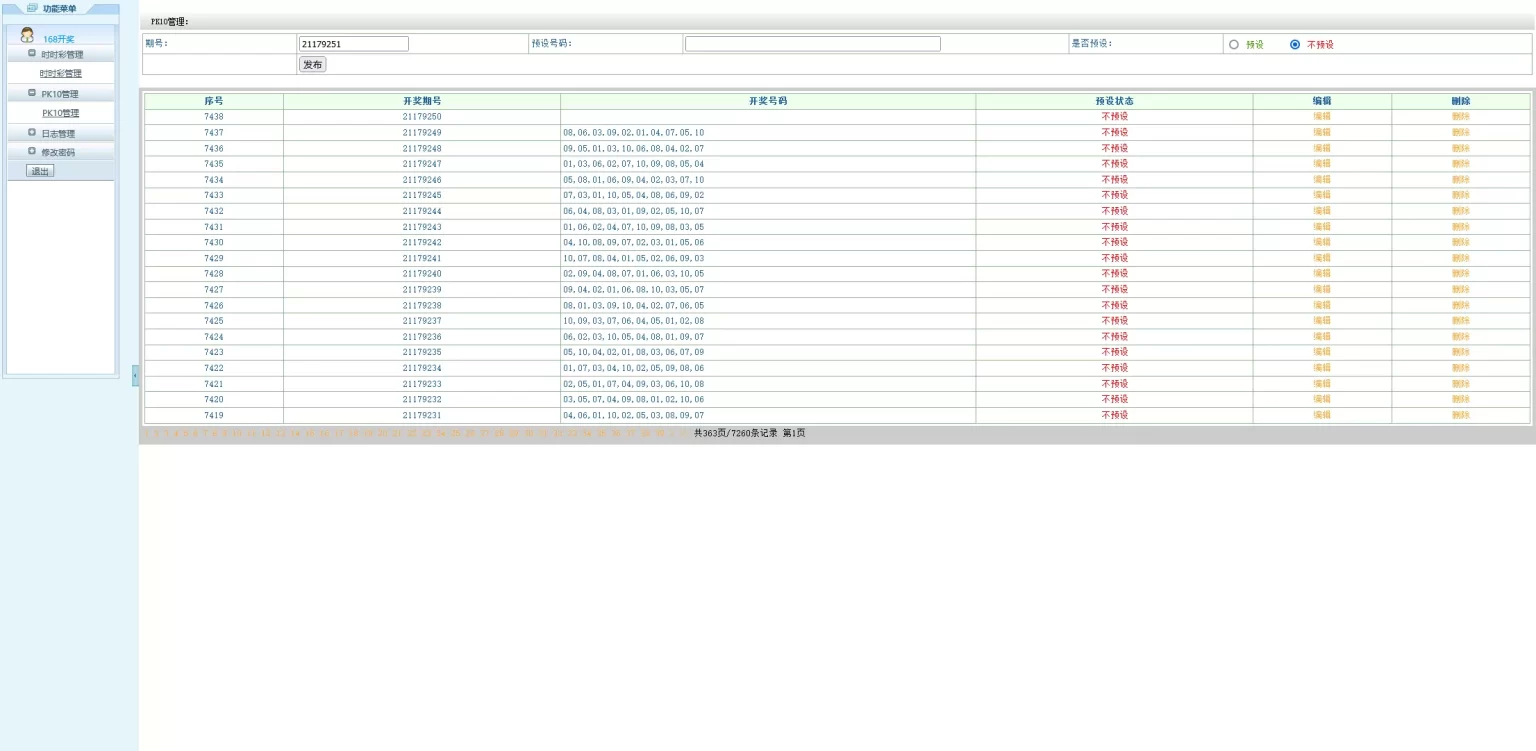
Task: Go to page 20 in pagination
Action: coord(382,434)
